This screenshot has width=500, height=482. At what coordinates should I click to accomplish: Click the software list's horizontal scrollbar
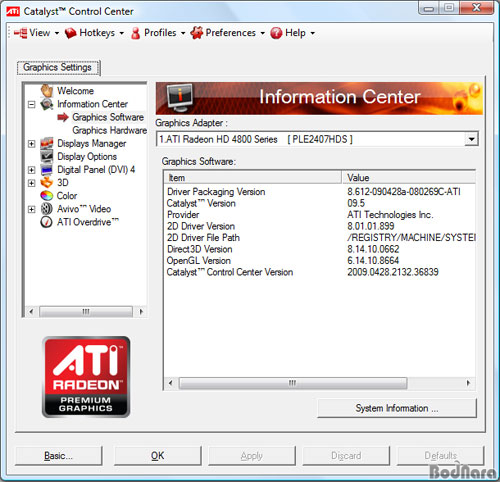[319, 383]
